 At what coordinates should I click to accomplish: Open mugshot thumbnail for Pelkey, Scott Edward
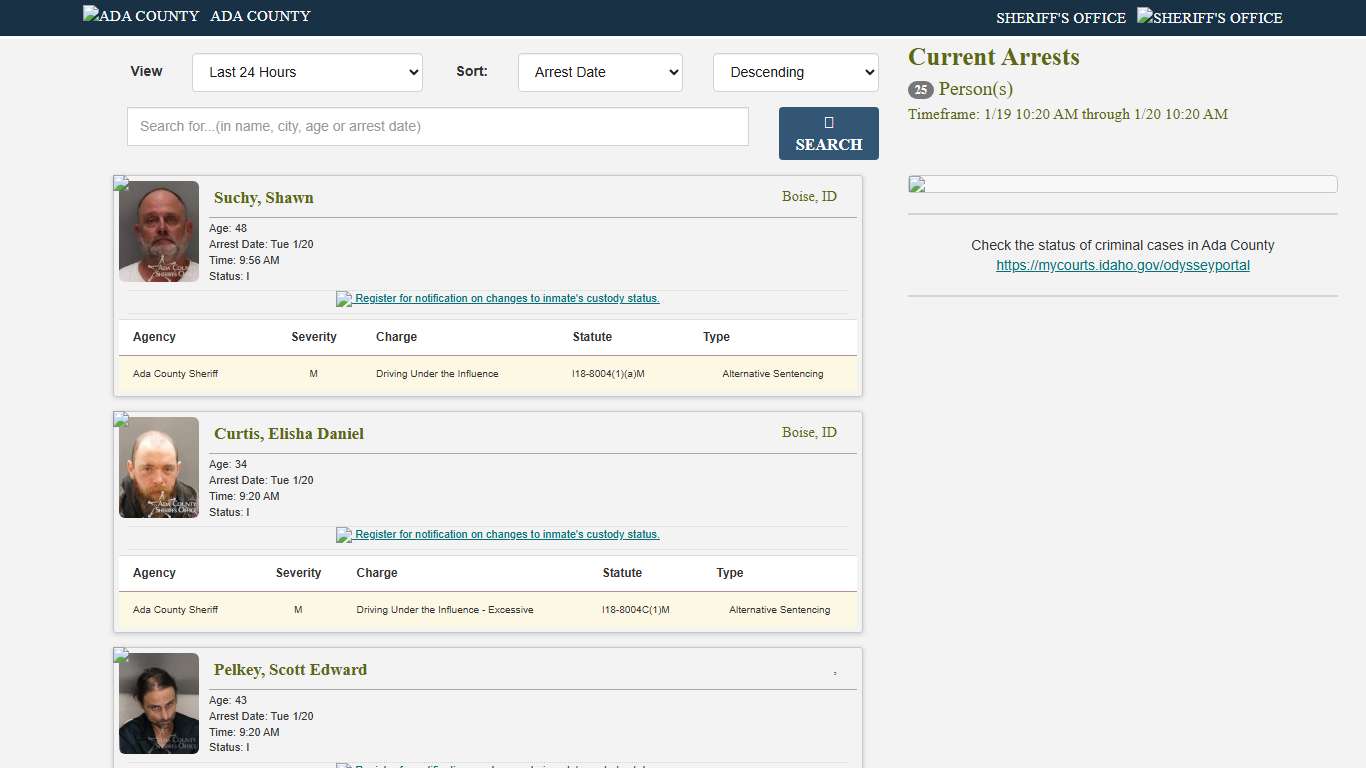pyautogui.click(x=159, y=703)
